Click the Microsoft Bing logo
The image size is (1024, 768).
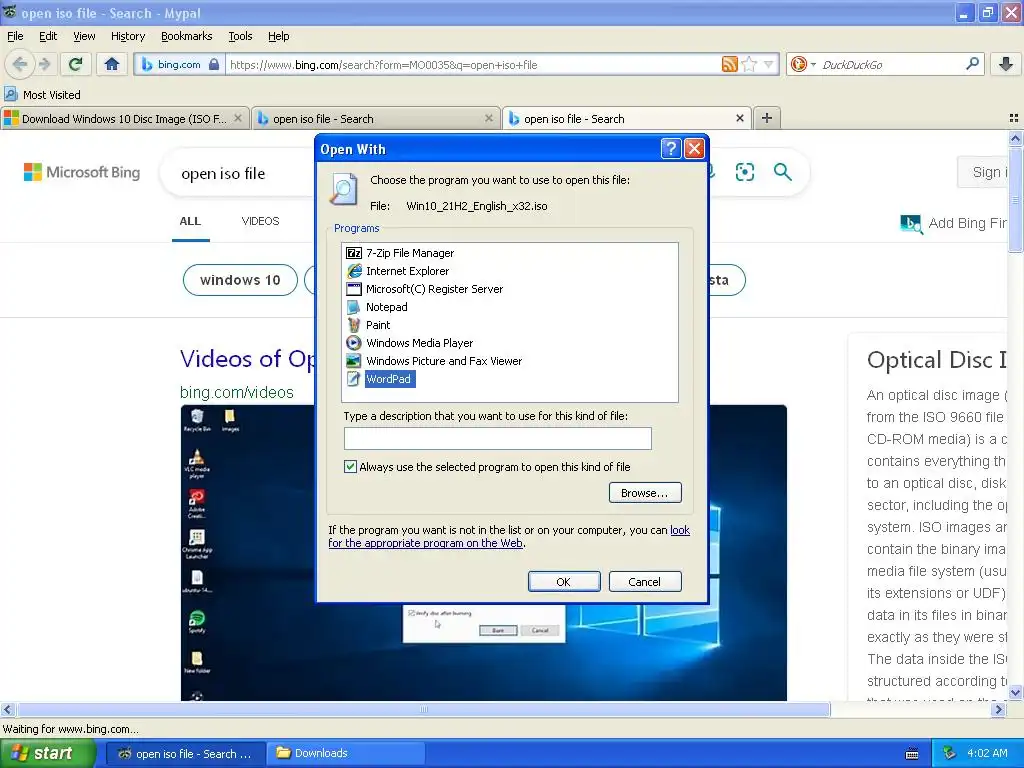pyautogui.click(x=82, y=172)
